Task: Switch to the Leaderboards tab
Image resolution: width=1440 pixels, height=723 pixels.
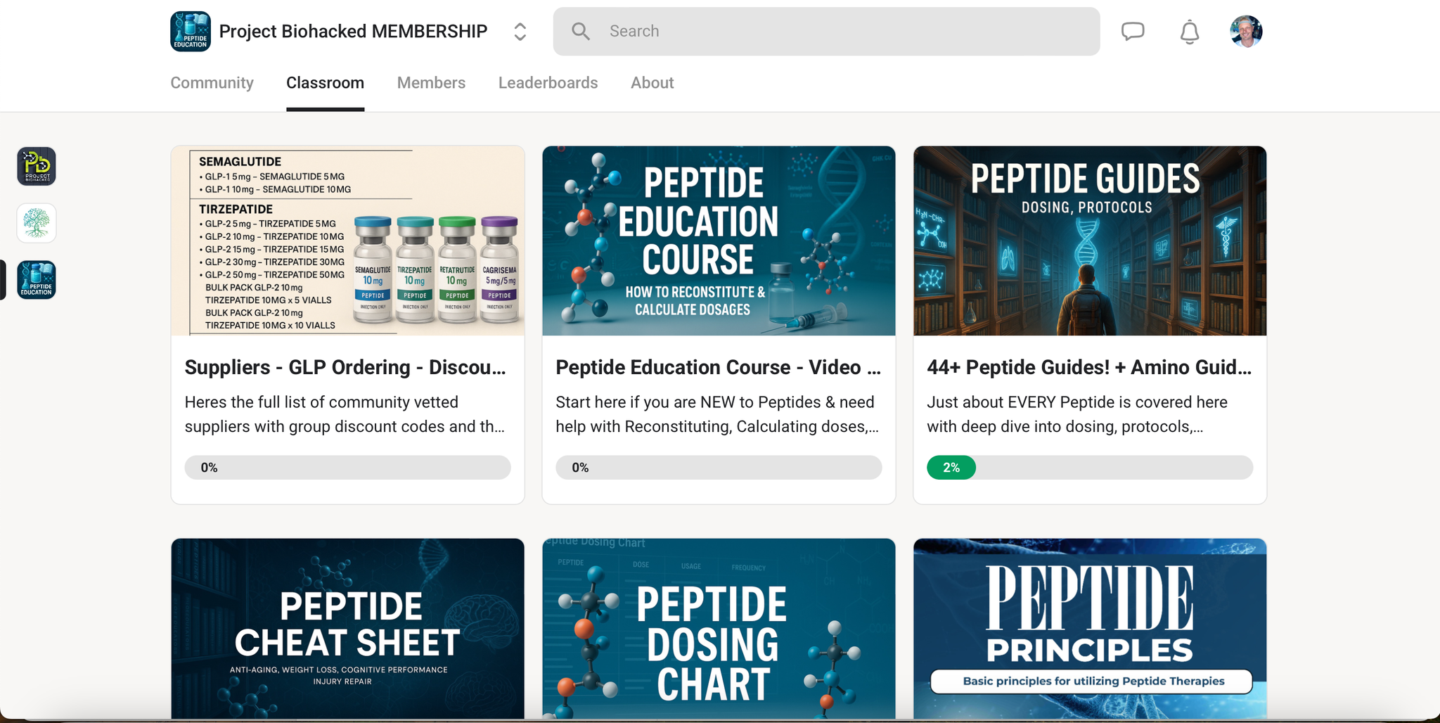Action: pos(548,83)
